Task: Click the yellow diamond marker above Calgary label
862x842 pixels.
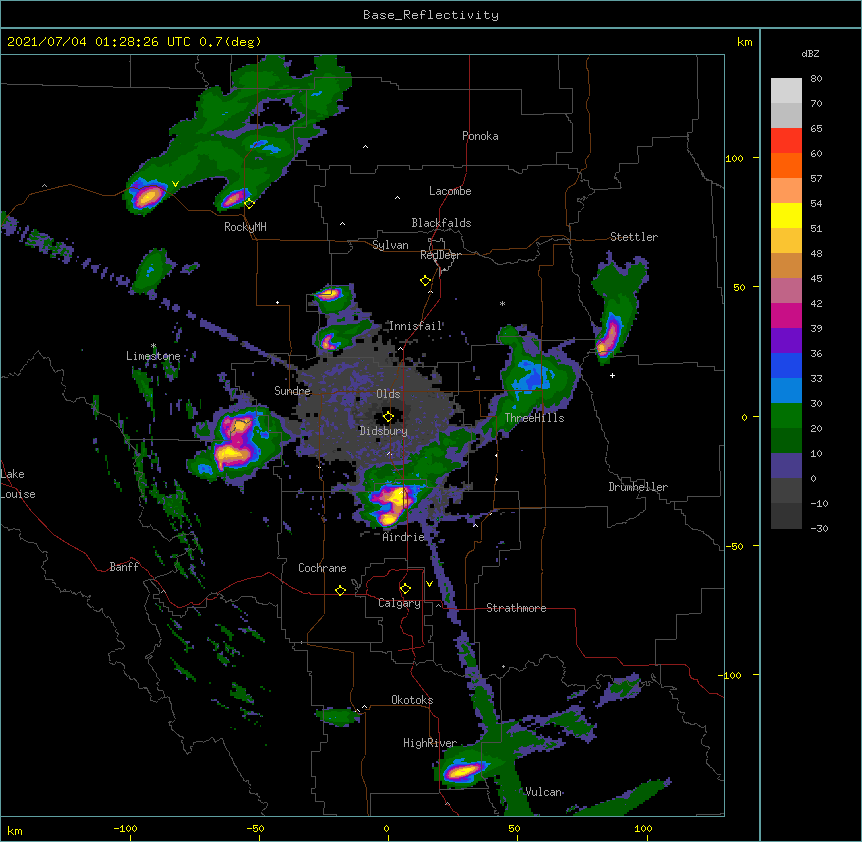Action: [x=405, y=589]
